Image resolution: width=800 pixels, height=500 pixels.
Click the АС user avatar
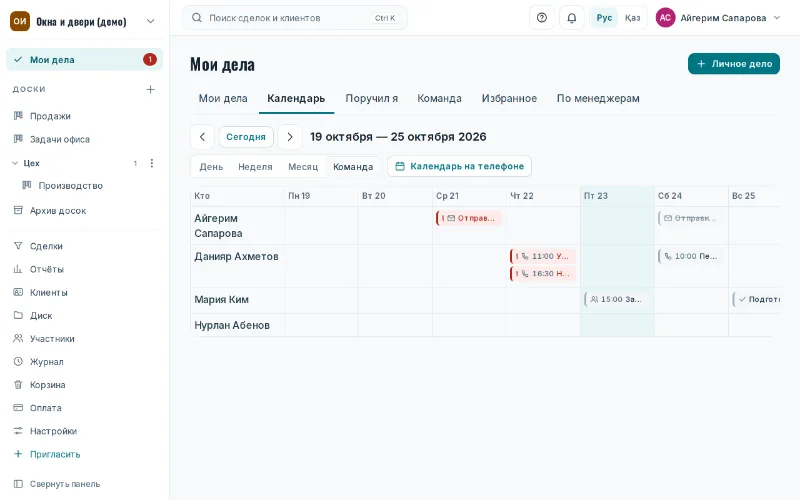[x=665, y=18]
